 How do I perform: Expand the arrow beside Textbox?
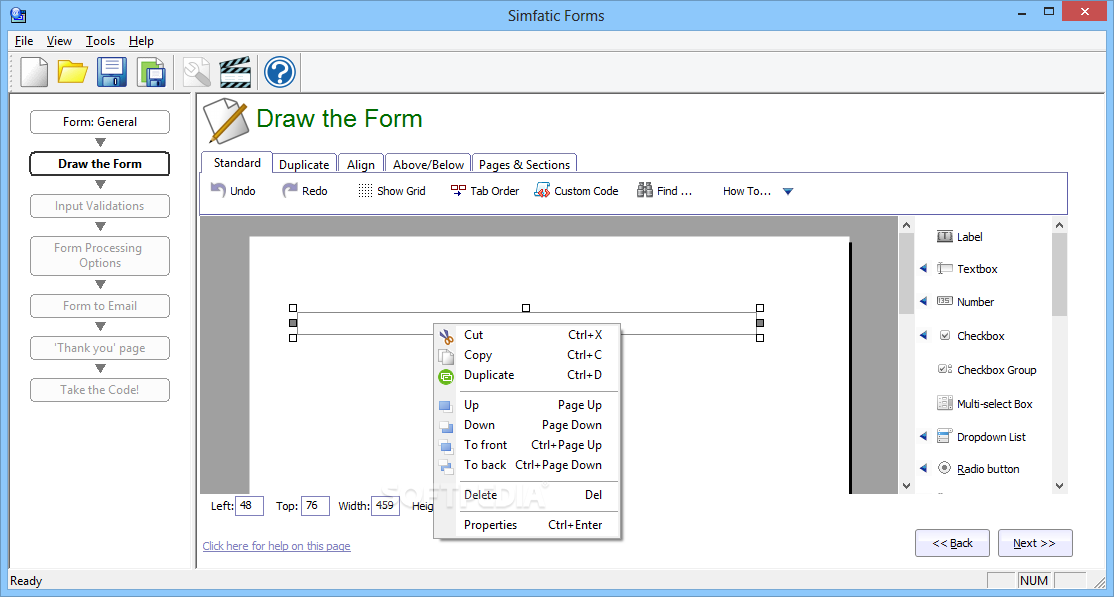pyautogui.click(x=924, y=269)
